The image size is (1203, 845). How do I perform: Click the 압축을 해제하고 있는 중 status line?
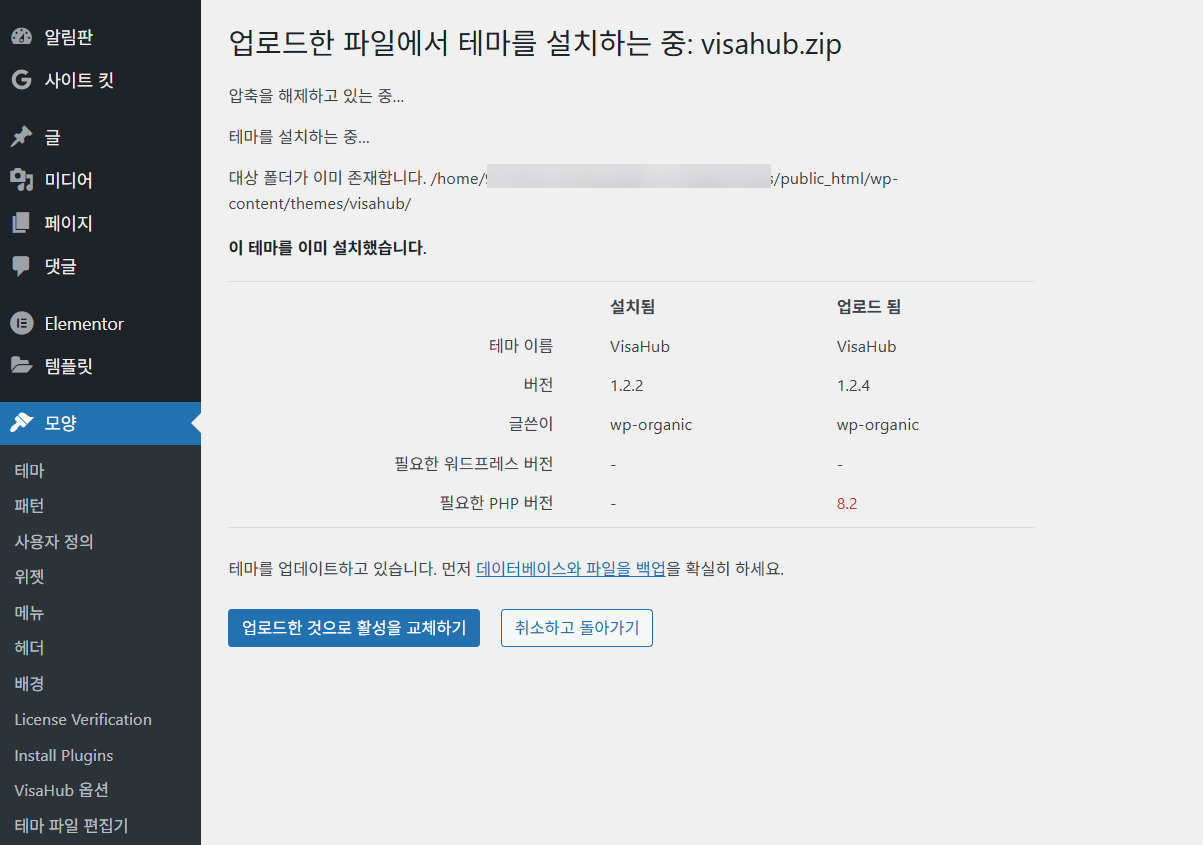[316, 97]
